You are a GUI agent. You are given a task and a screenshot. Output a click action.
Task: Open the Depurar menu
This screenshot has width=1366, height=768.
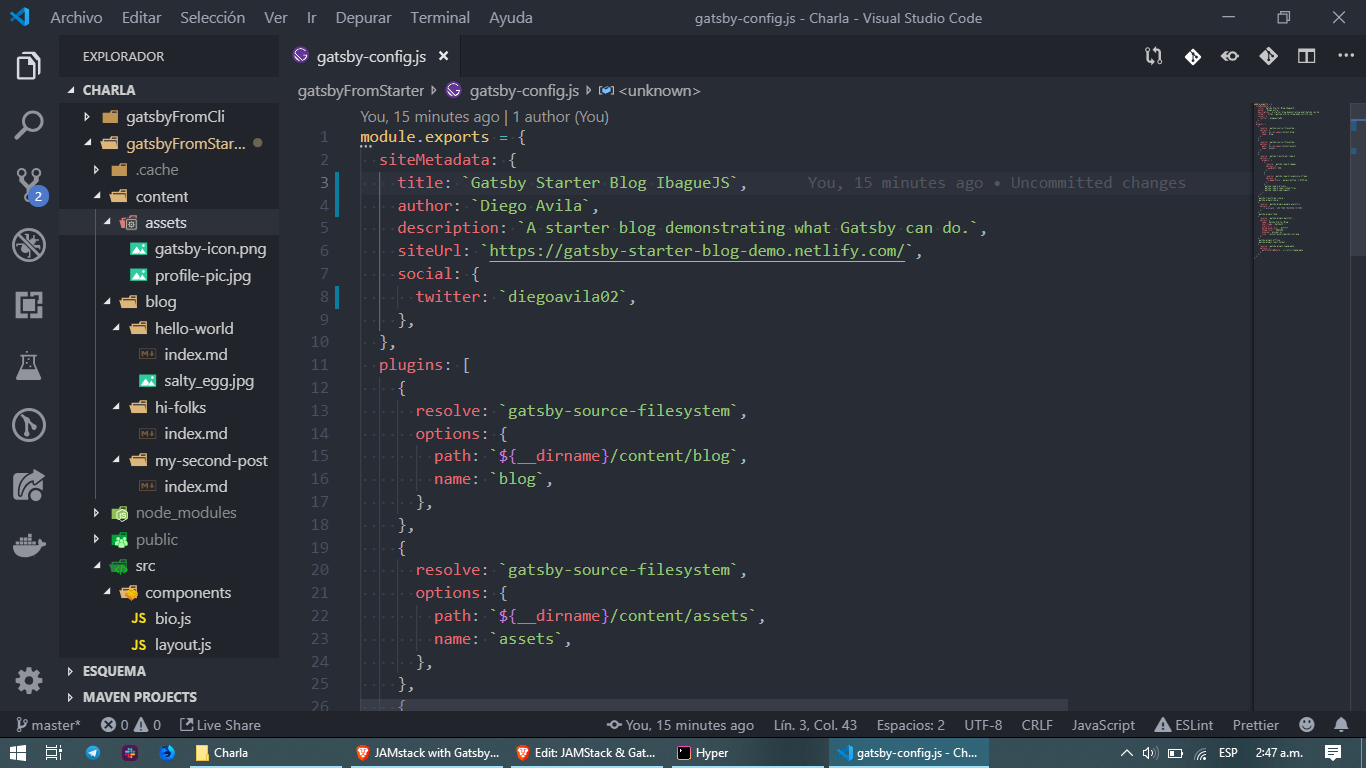pyautogui.click(x=363, y=18)
